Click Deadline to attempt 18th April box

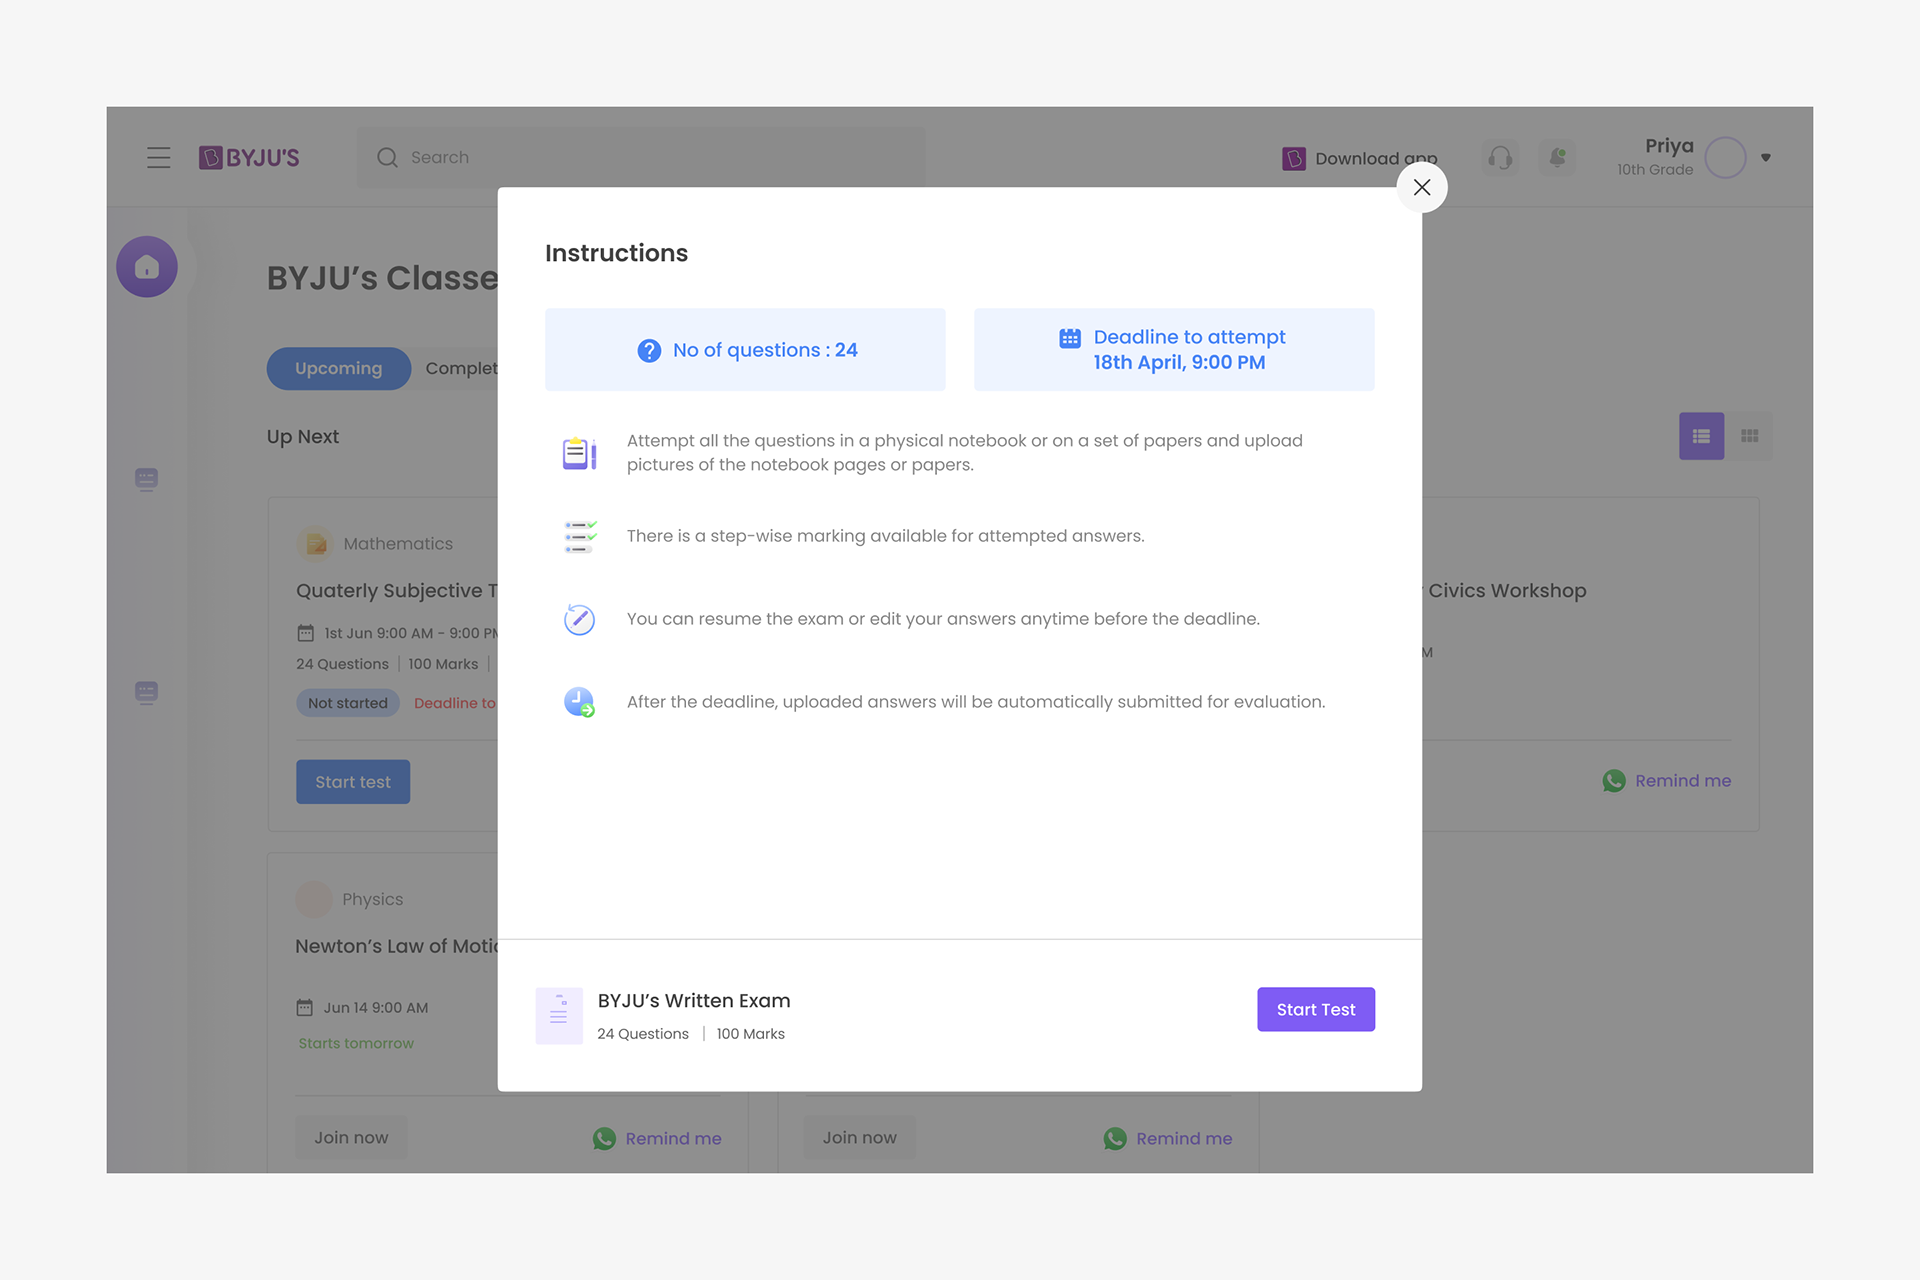1174,349
